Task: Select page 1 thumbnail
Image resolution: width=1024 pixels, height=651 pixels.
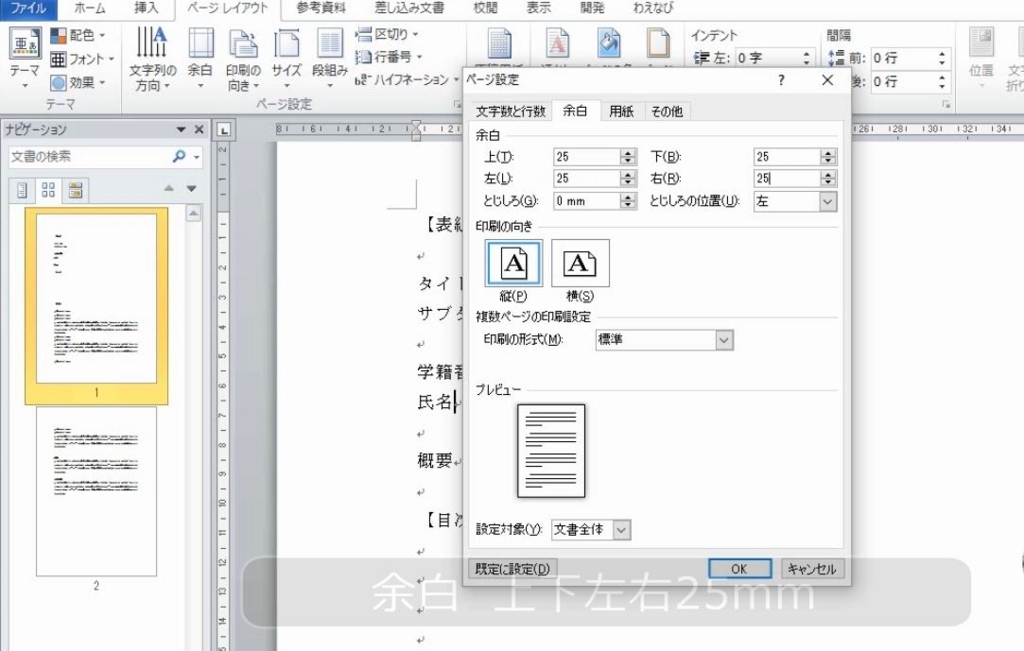Action: 96,299
